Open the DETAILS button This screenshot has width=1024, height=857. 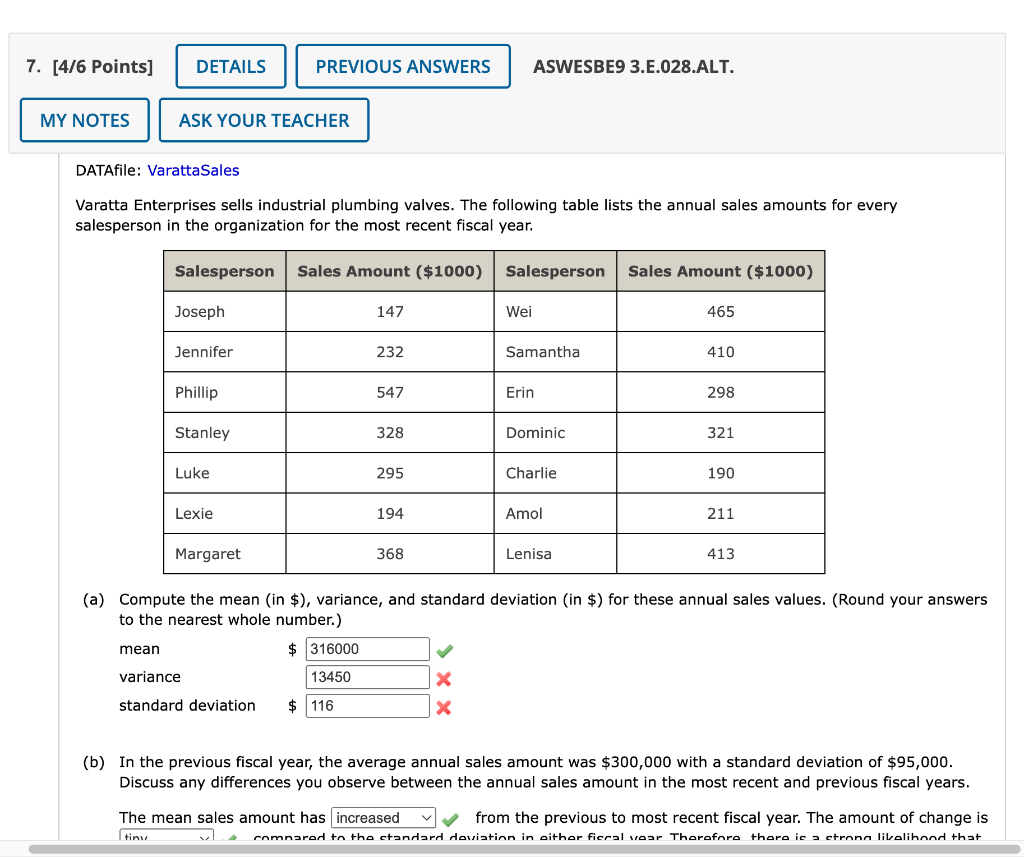(231, 66)
